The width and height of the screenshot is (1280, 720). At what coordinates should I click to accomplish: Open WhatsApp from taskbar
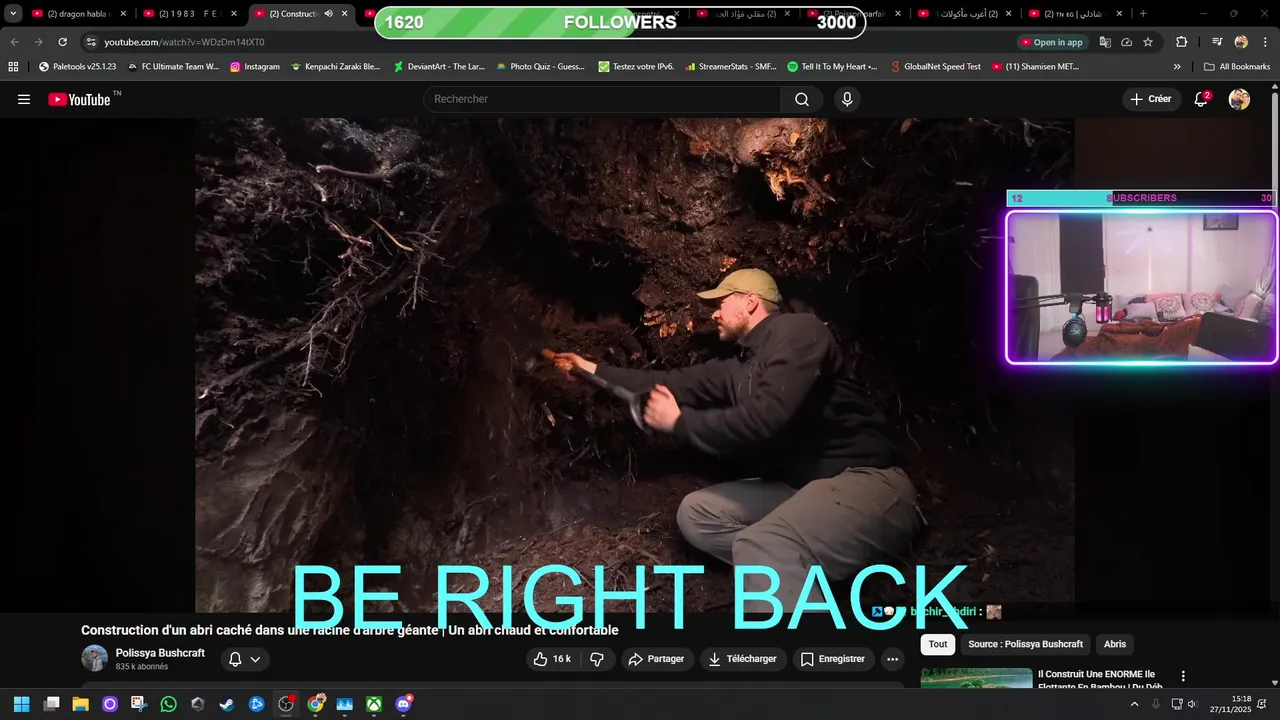(x=168, y=704)
